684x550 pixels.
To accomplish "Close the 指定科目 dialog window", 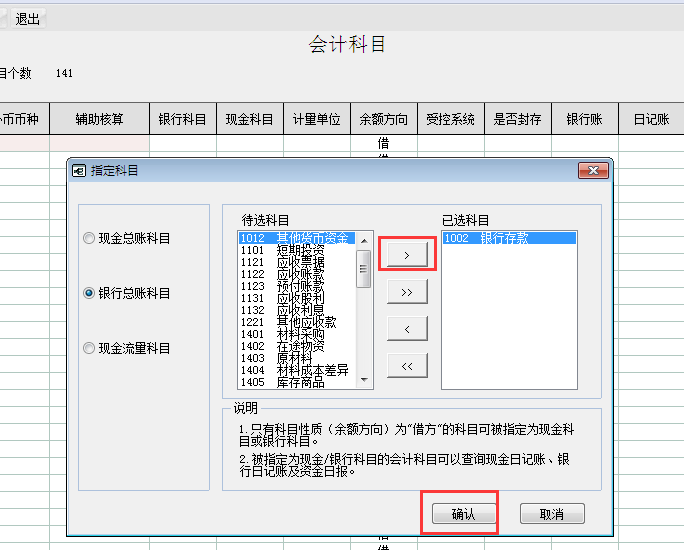I will point(593,171).
